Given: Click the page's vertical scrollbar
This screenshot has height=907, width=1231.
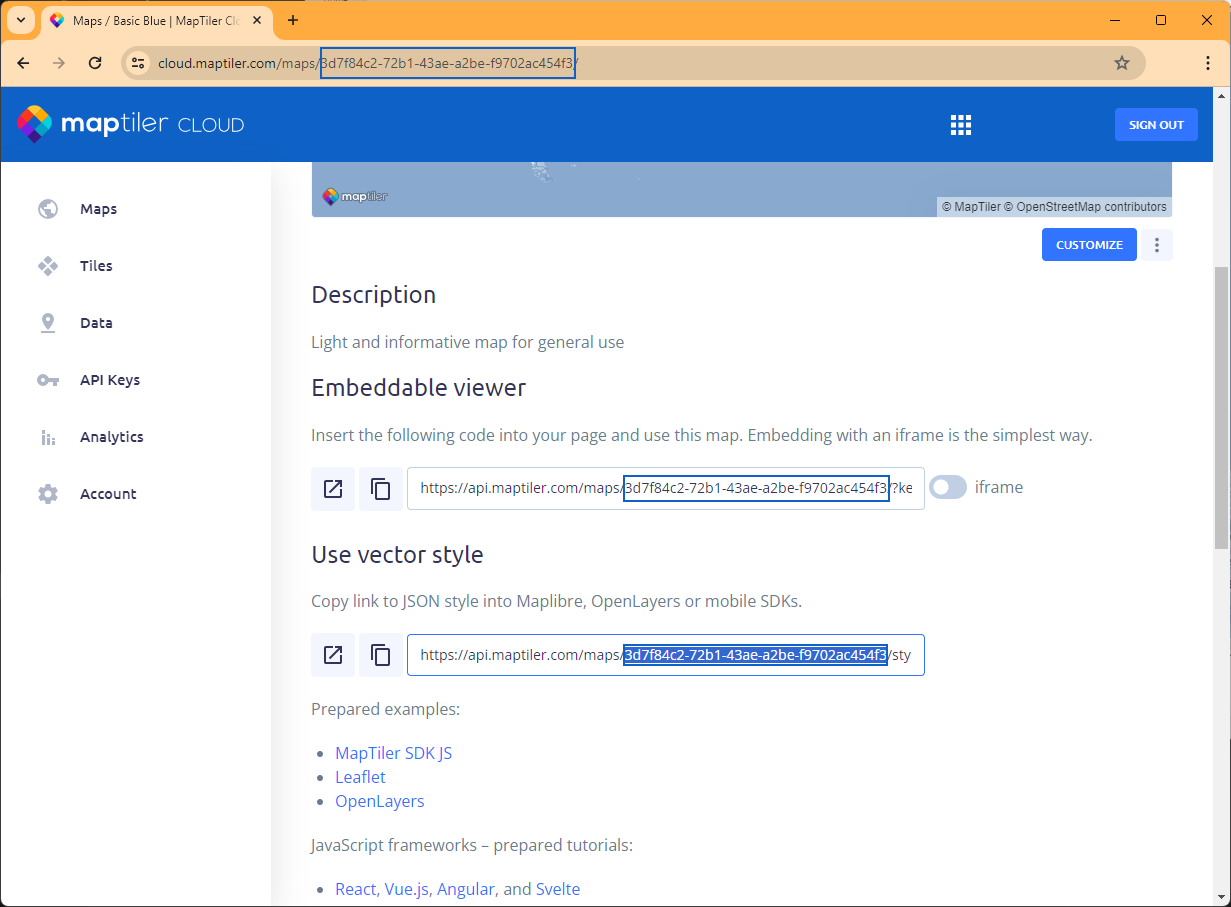Looking at the screenshot, I should point(1221,407).
